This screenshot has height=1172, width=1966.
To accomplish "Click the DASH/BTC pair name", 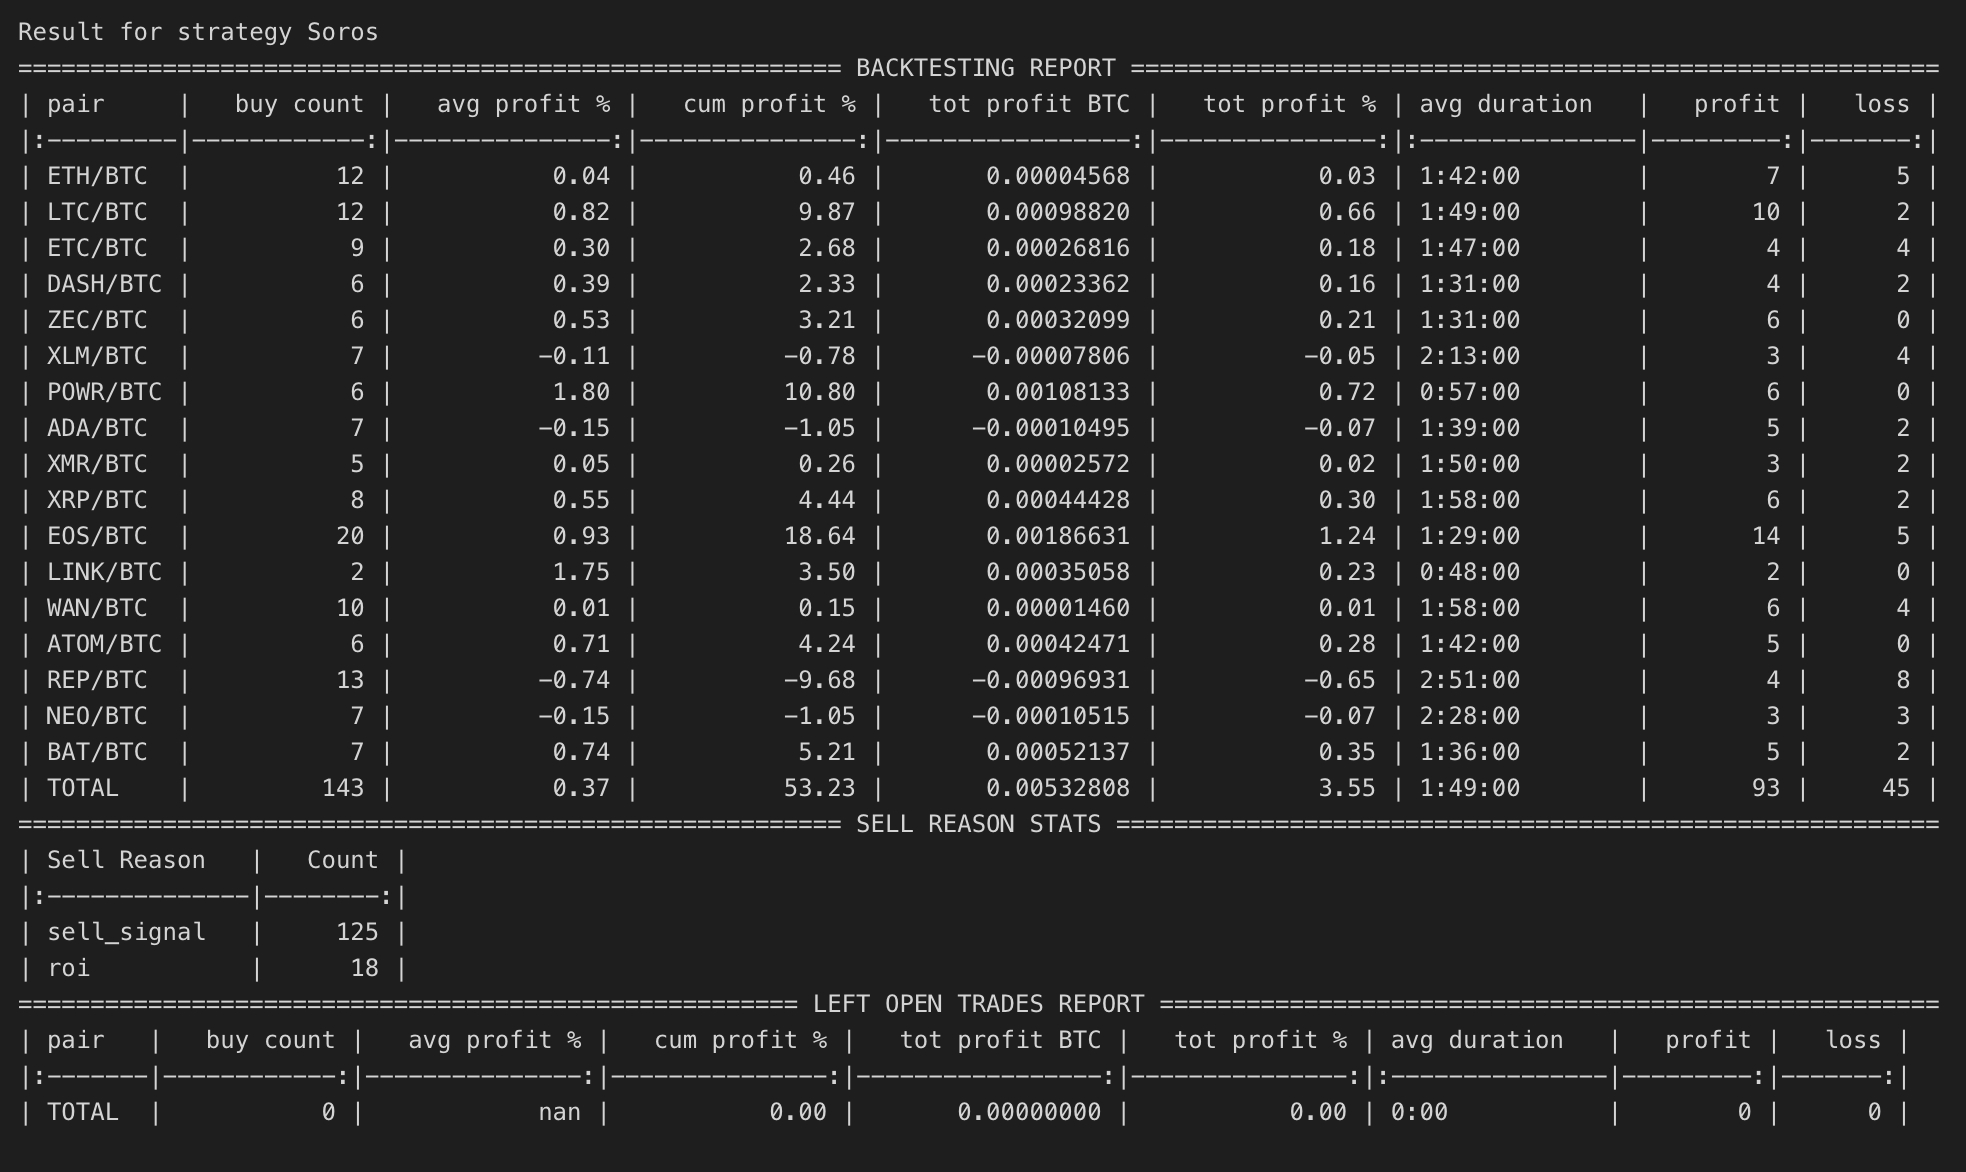I will point(104,284).
